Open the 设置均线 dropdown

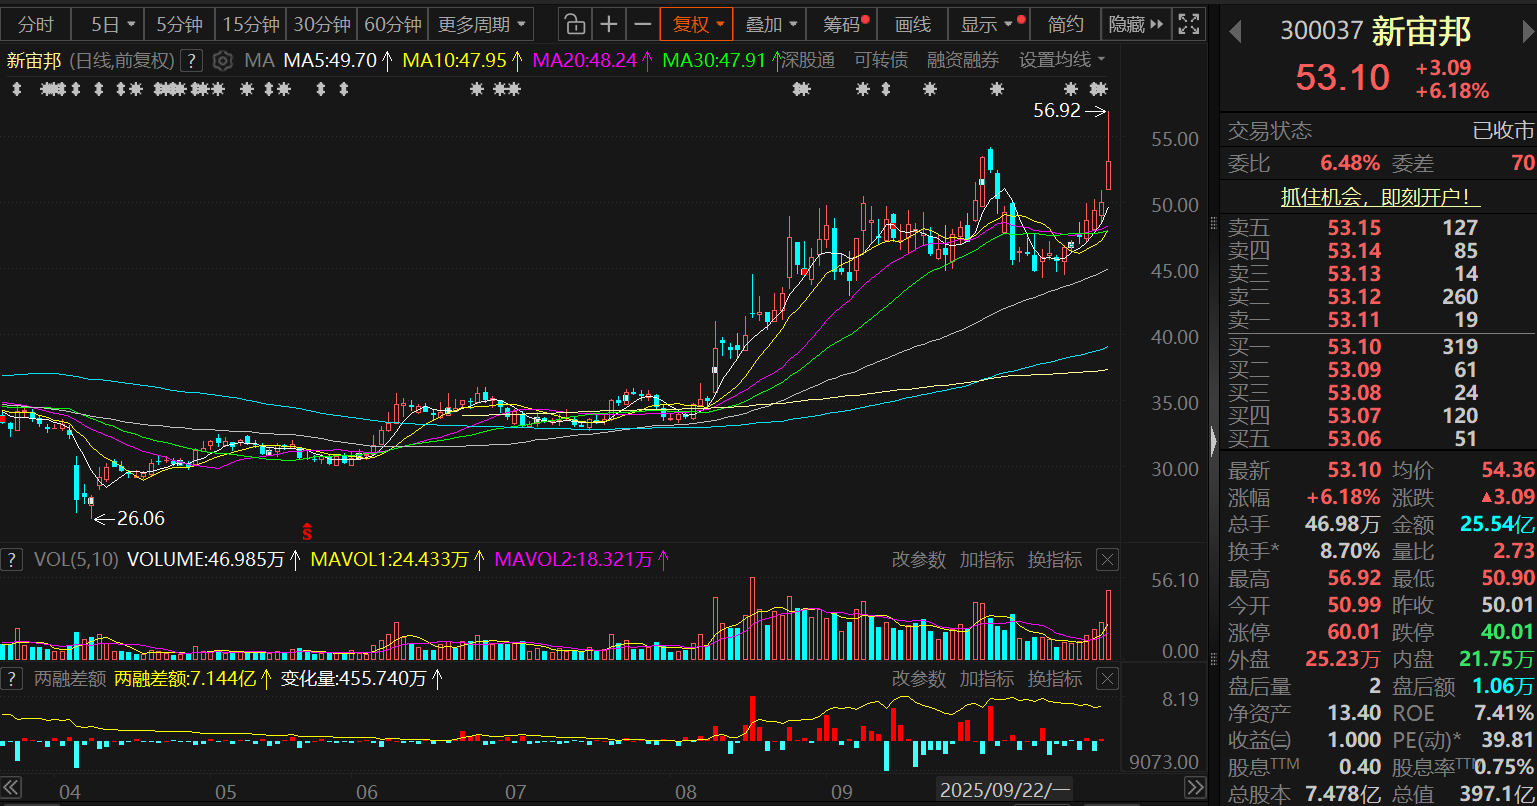(1061, 60)
